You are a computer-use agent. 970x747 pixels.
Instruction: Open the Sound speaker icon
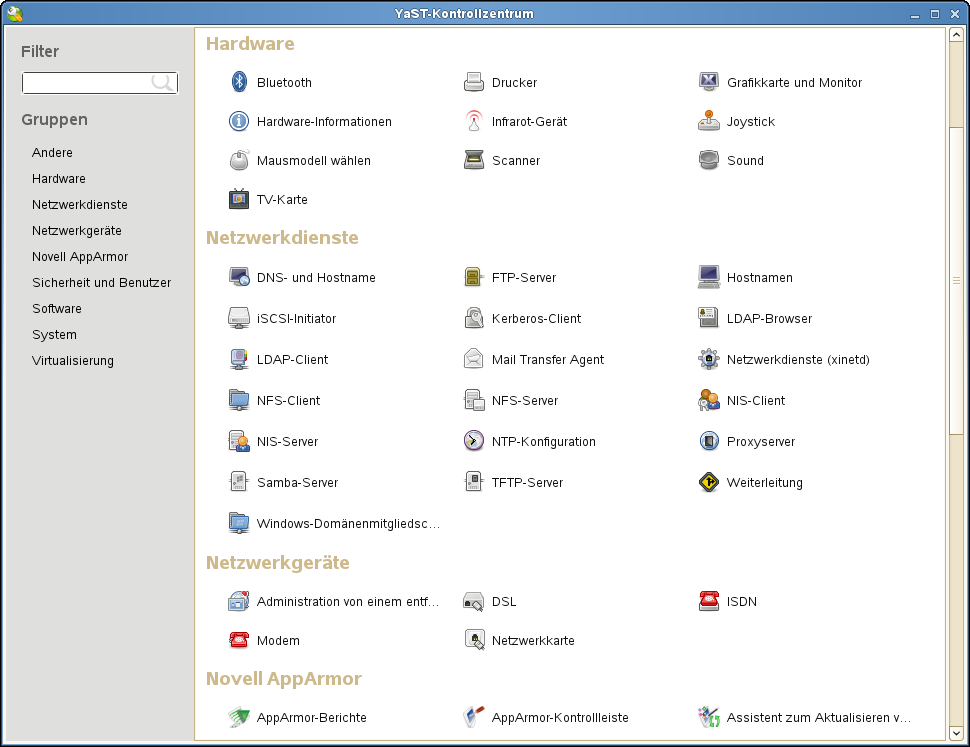click(709, 160)
